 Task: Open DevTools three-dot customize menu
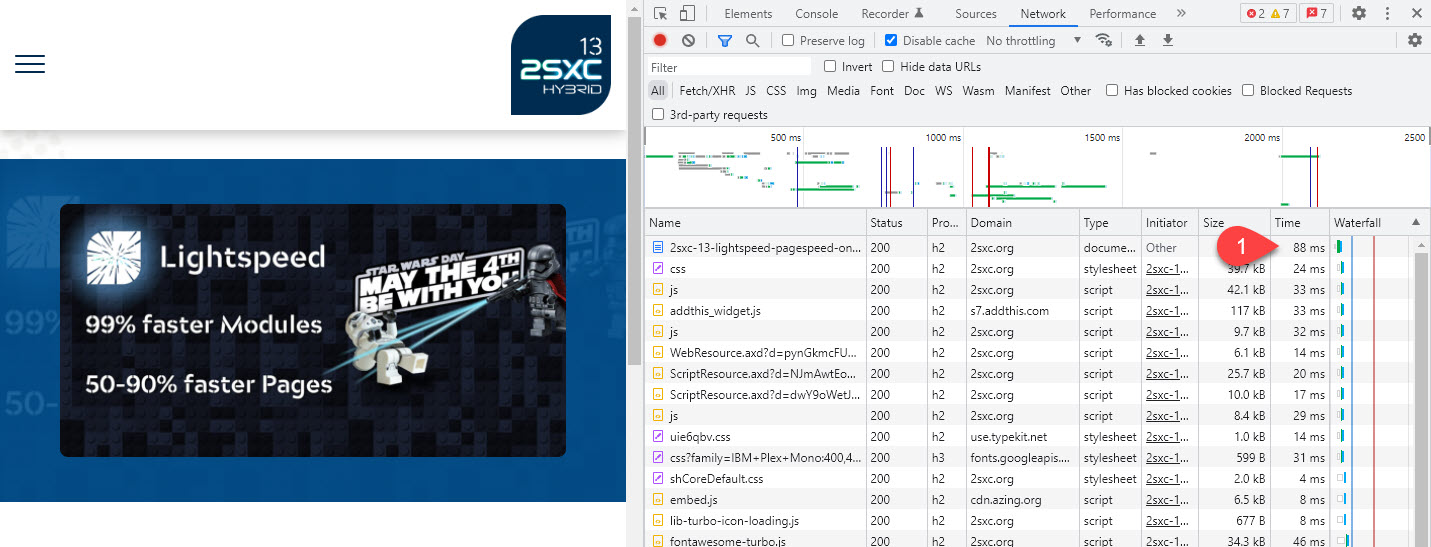click(1387, 14)
